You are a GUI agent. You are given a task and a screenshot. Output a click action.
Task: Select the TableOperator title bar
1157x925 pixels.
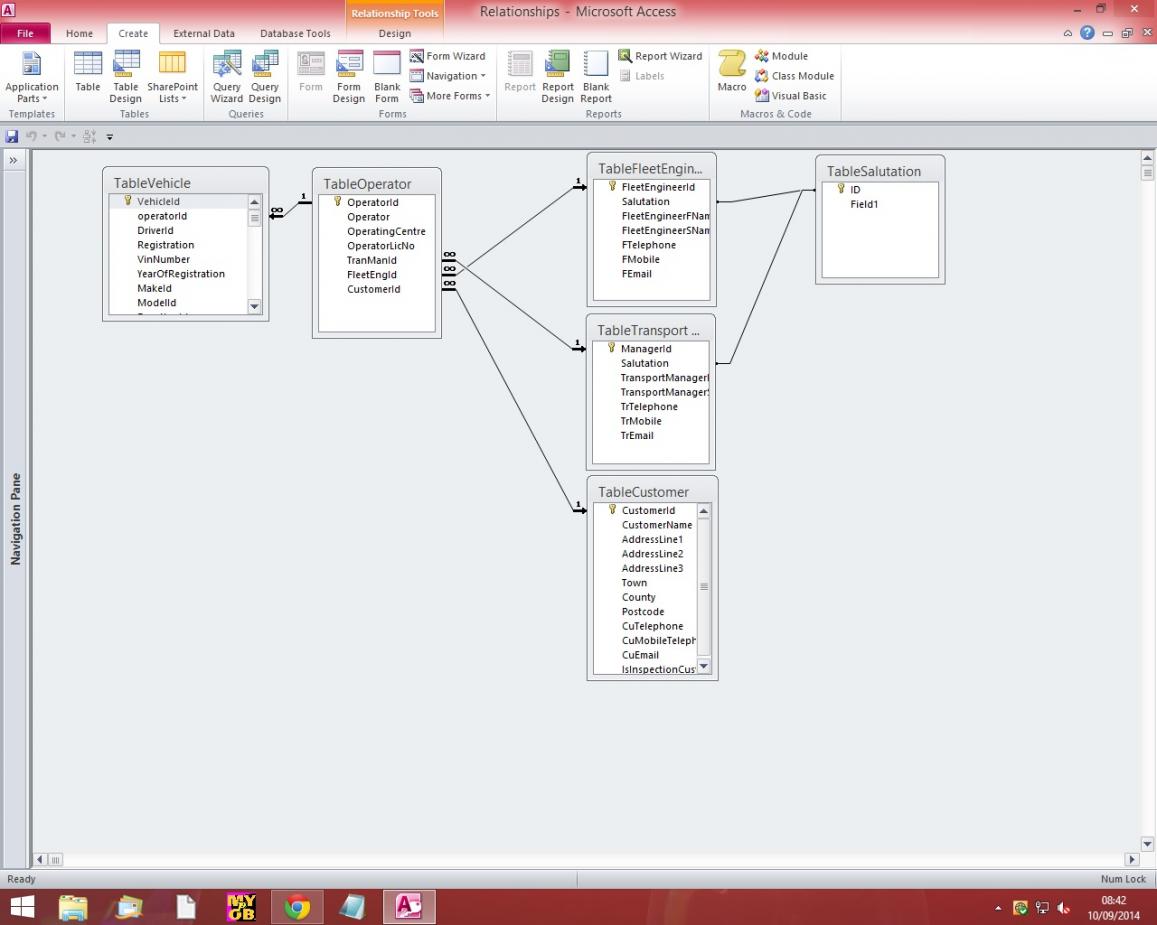pyautogui.click(x=376, y=184)
